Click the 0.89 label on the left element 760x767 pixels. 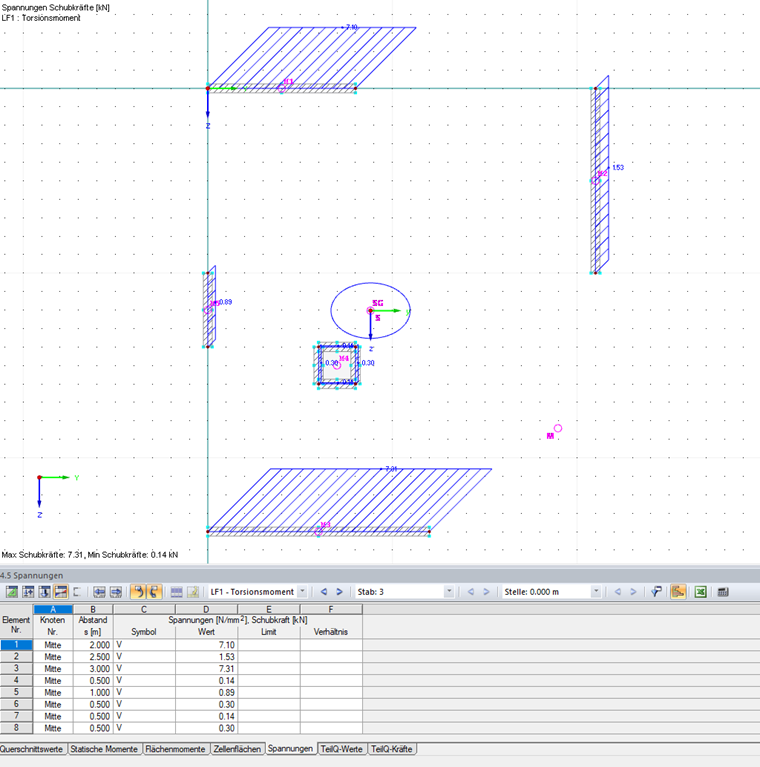pos(225,302)
